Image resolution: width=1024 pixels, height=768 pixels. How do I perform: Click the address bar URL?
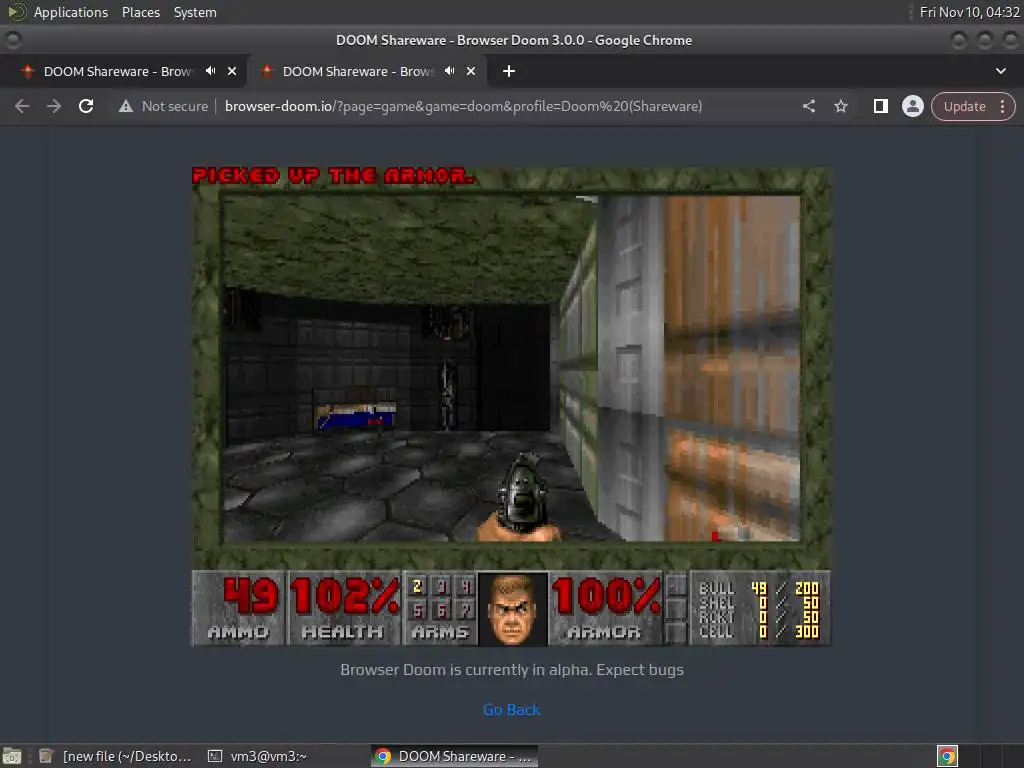pos(463,106)
